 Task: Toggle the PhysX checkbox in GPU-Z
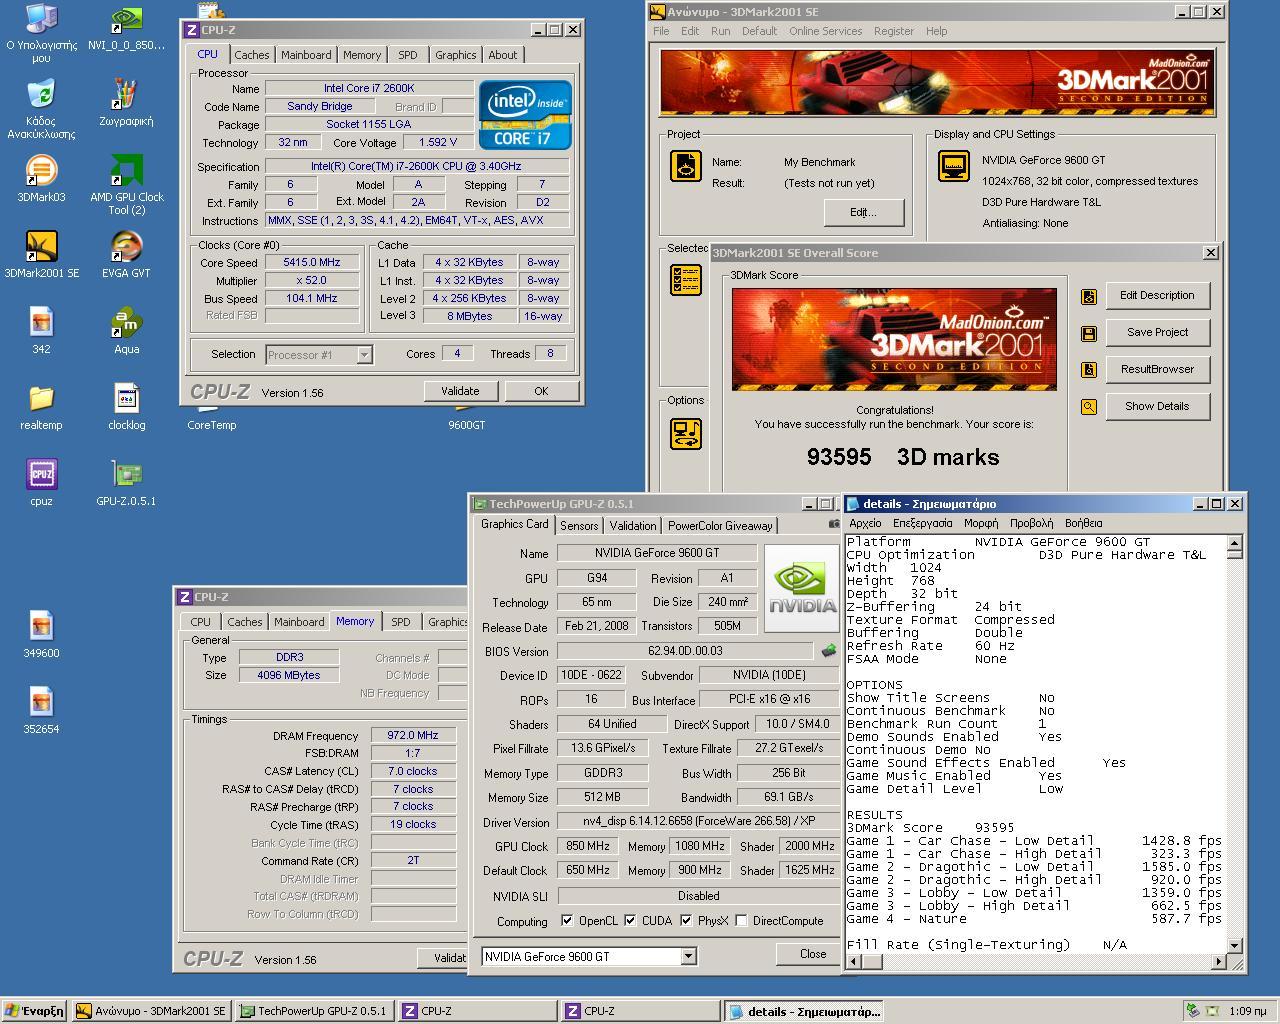tap(686, 920)
